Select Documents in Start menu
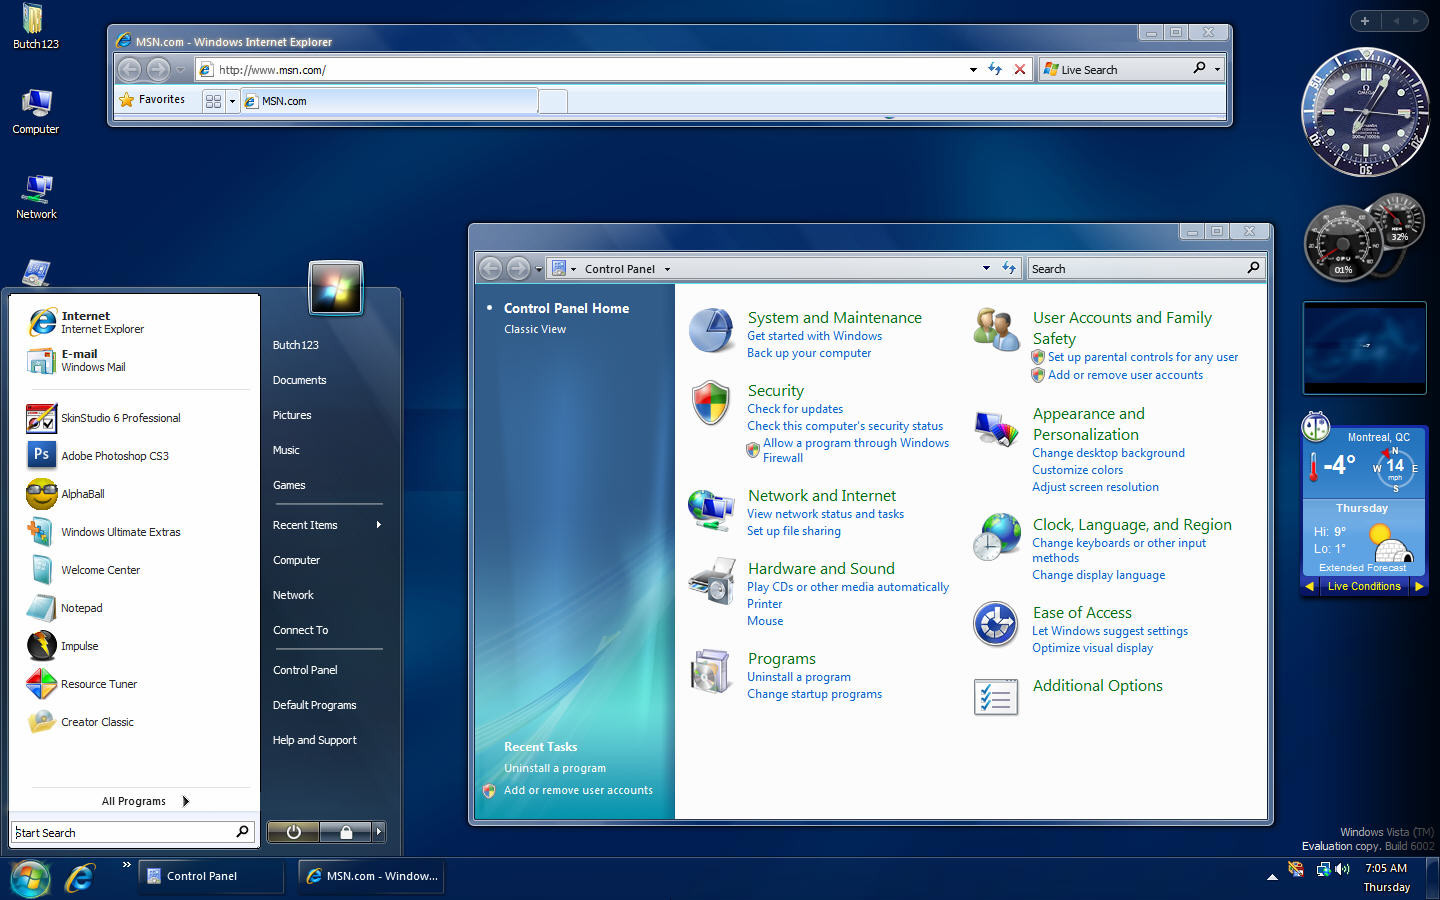Image resolution: width=1440 pixels, height=900 pixels. [299, 380]
